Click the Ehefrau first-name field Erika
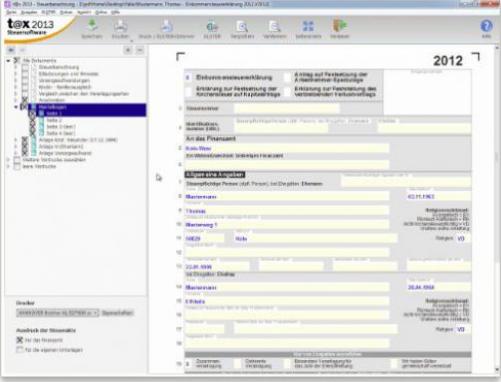The image size is (501, 382). pos(287,301)
